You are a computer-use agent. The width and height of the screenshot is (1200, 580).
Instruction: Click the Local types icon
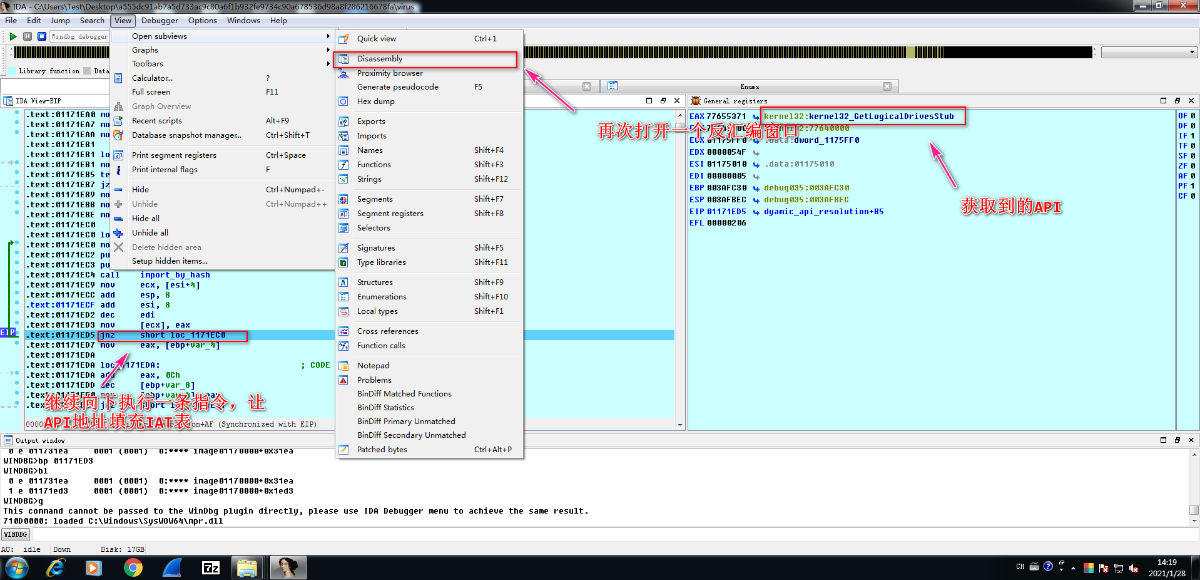[343, 311]
